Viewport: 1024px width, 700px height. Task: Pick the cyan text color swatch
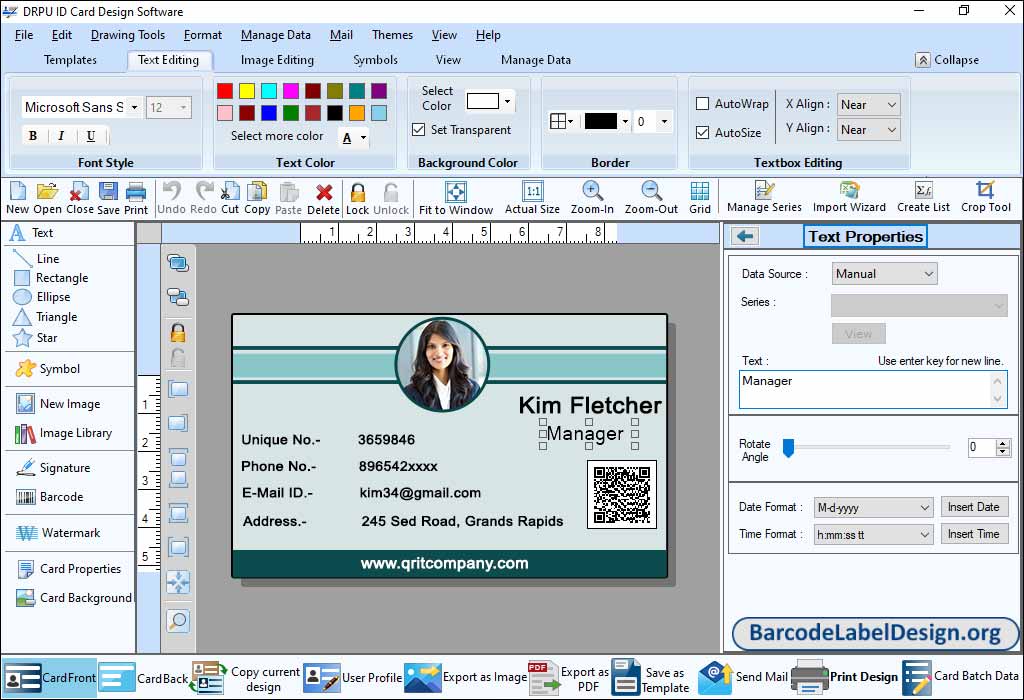[269, 91]
